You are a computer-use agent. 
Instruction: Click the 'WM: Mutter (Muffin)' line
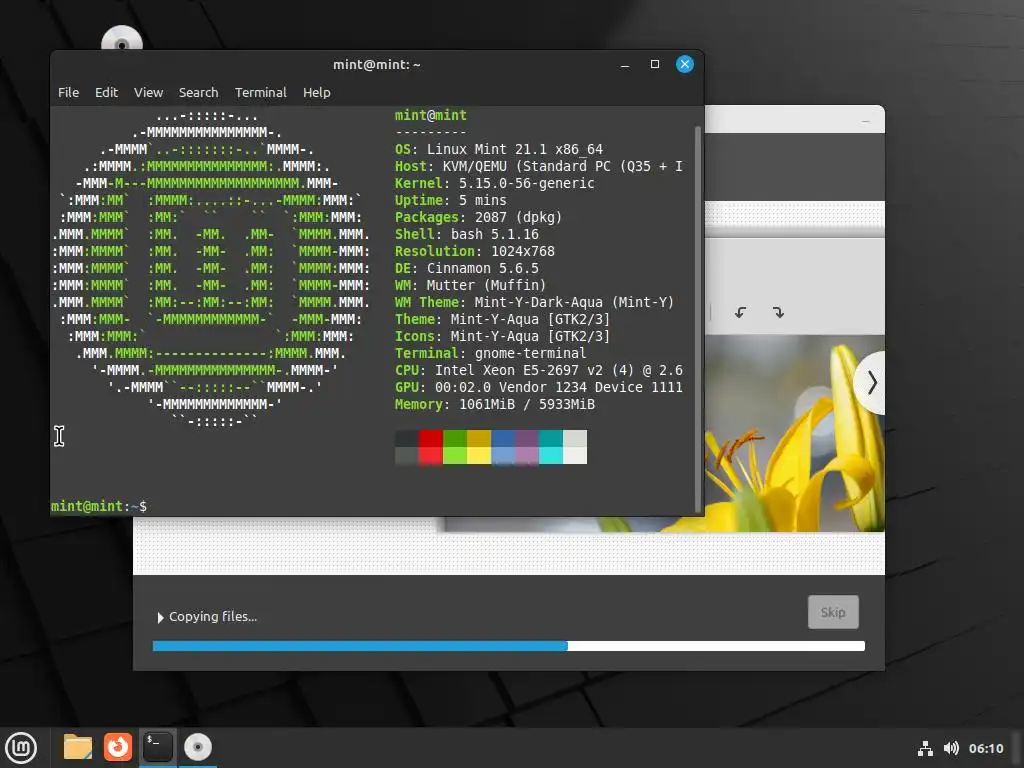point(470,285)
